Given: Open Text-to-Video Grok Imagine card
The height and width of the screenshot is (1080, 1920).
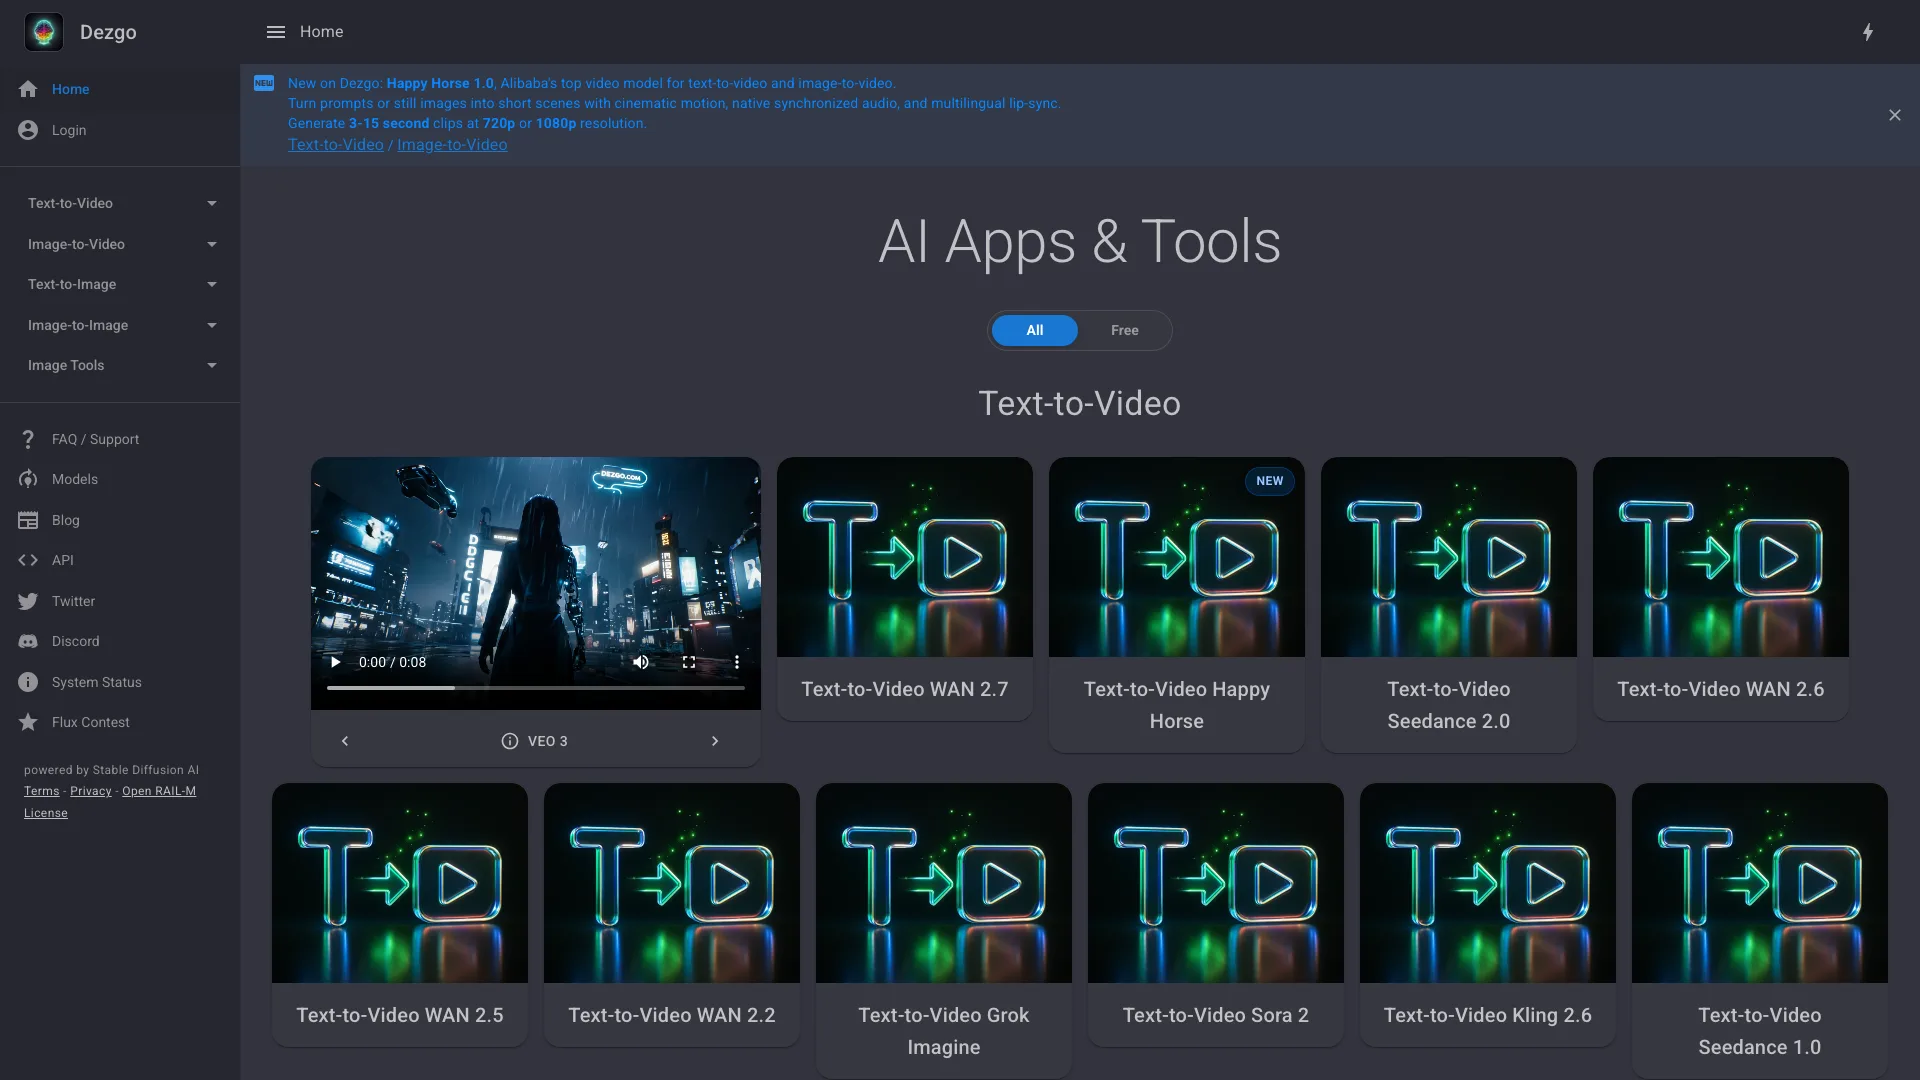Looking at the screenshot, I should click(944, 931).
